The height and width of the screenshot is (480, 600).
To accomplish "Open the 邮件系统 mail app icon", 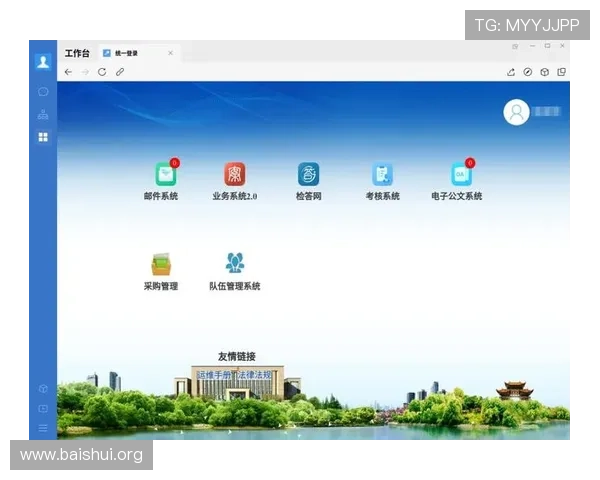I will coord(166,174).
